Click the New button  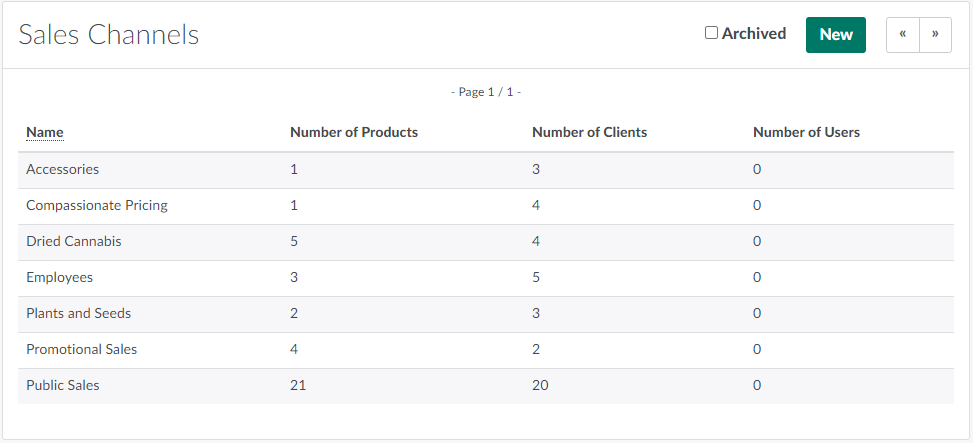[835, 34]
